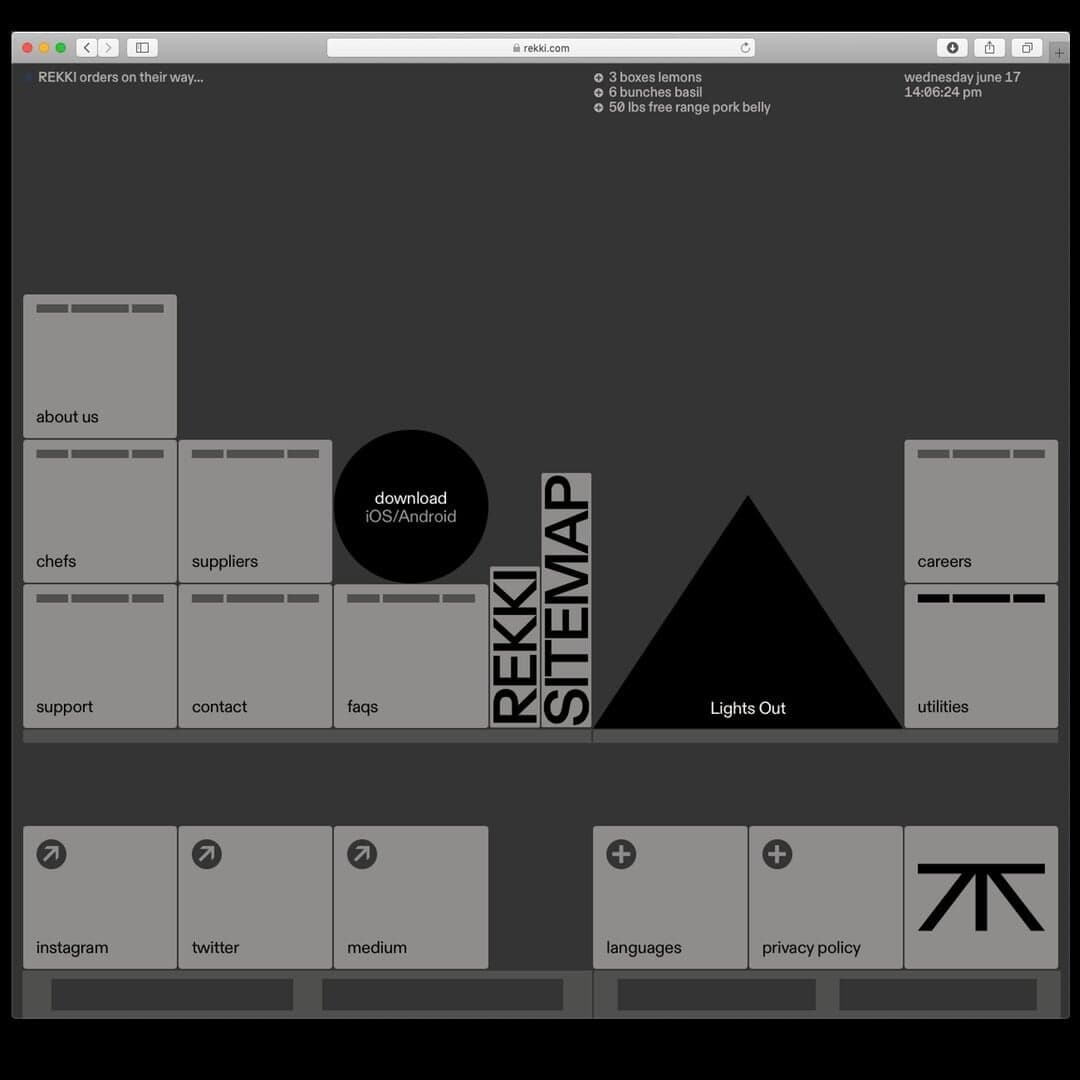Open the chefs page

99,510
